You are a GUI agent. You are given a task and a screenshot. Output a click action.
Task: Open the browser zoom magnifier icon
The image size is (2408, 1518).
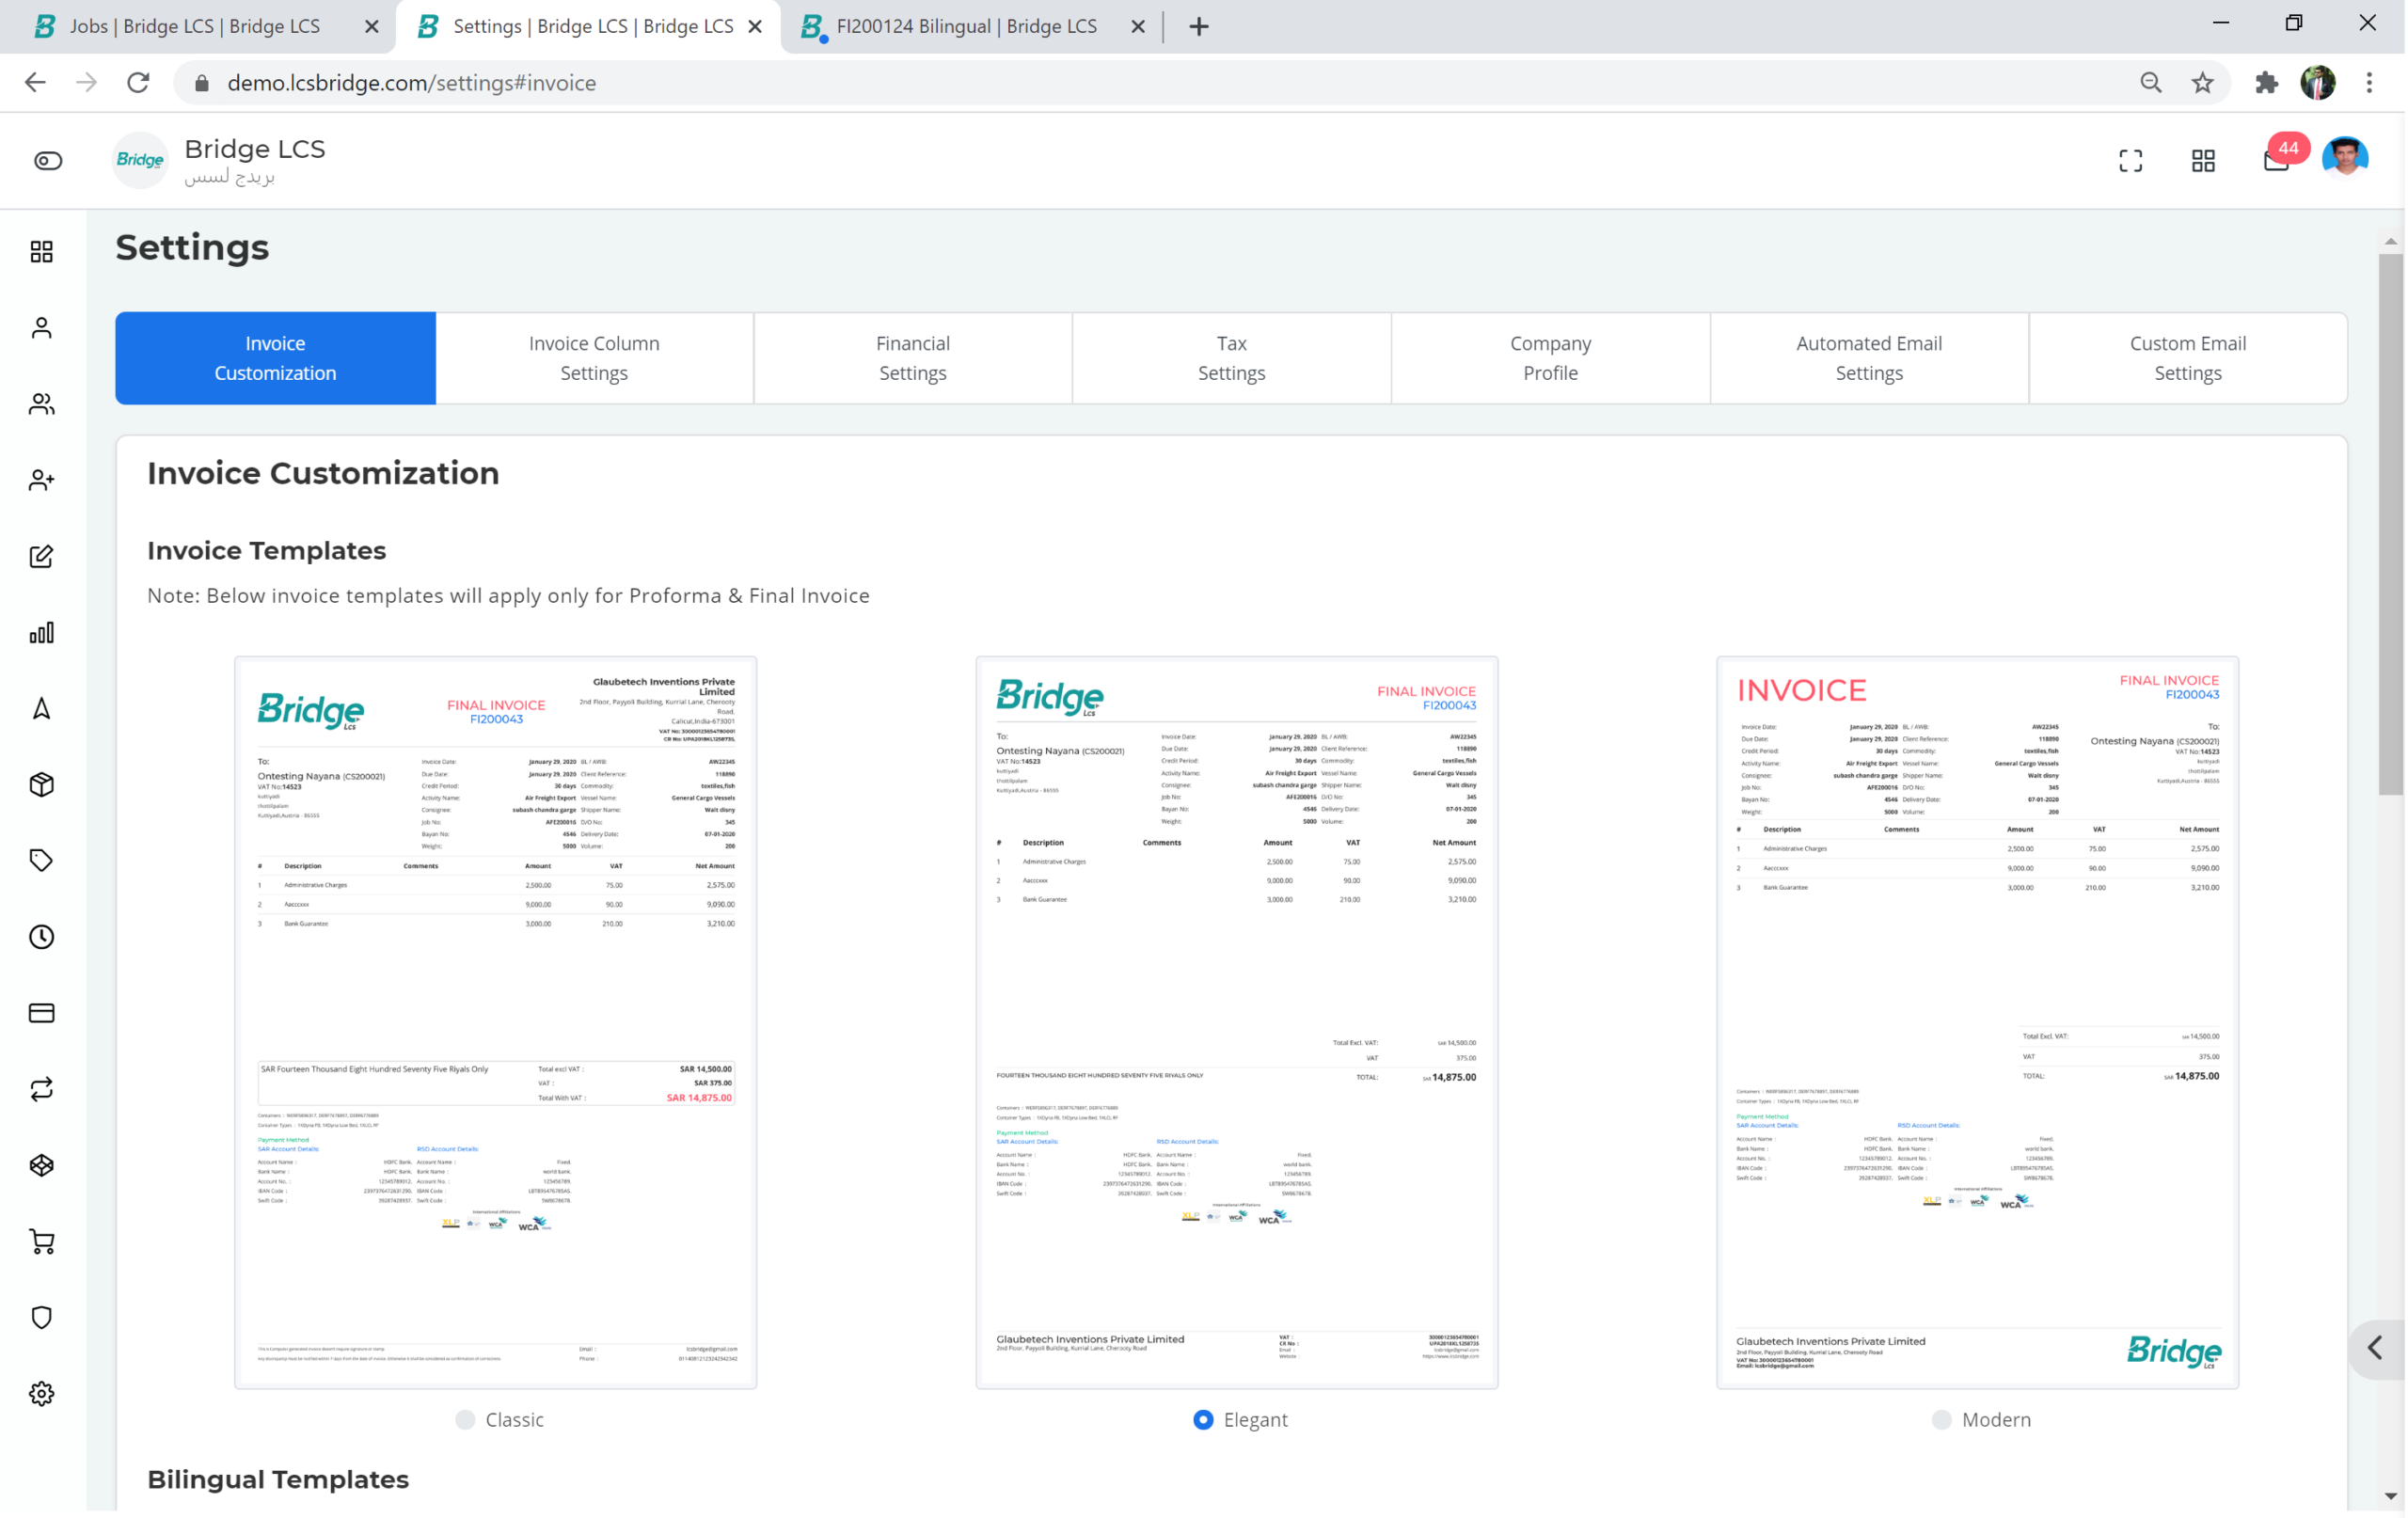2151,83
